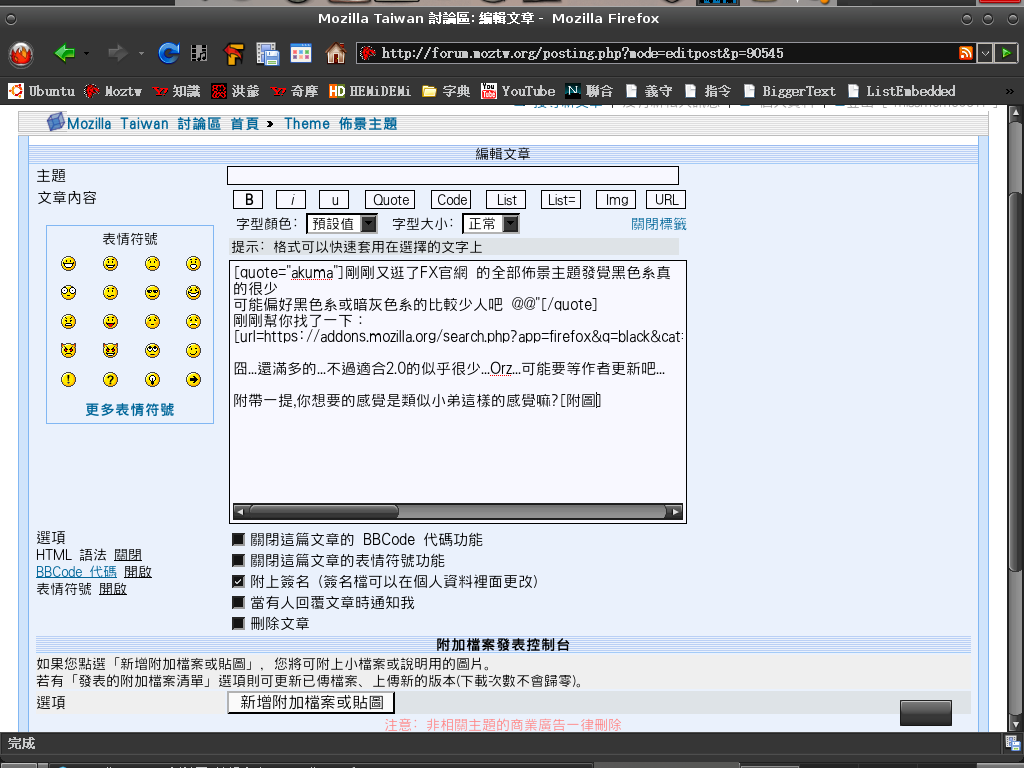The image size is (1024, 768).
Task: Go to Home via the house icon
Action: 335,53
